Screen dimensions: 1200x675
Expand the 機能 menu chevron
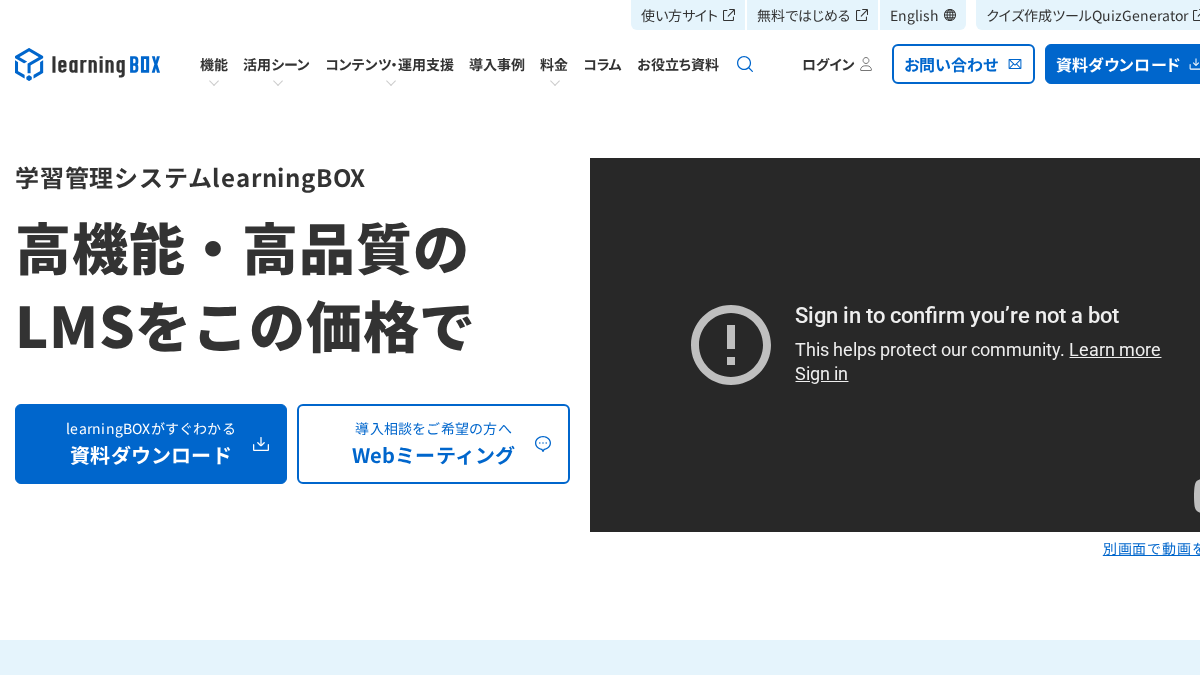coord(214,83)
